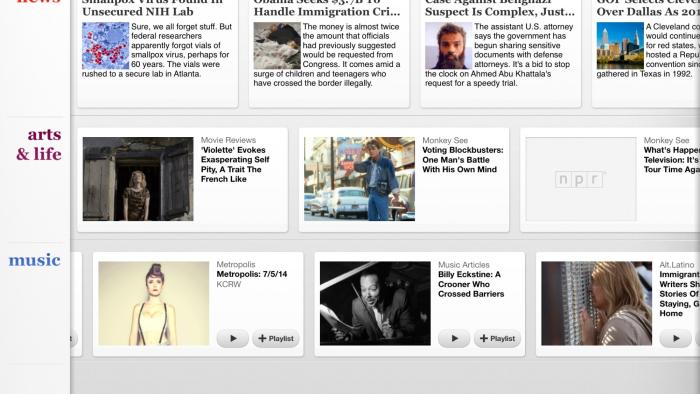Open Billy Eckstine black-and-white photo
700x394 pixels.
click(375, 303)
